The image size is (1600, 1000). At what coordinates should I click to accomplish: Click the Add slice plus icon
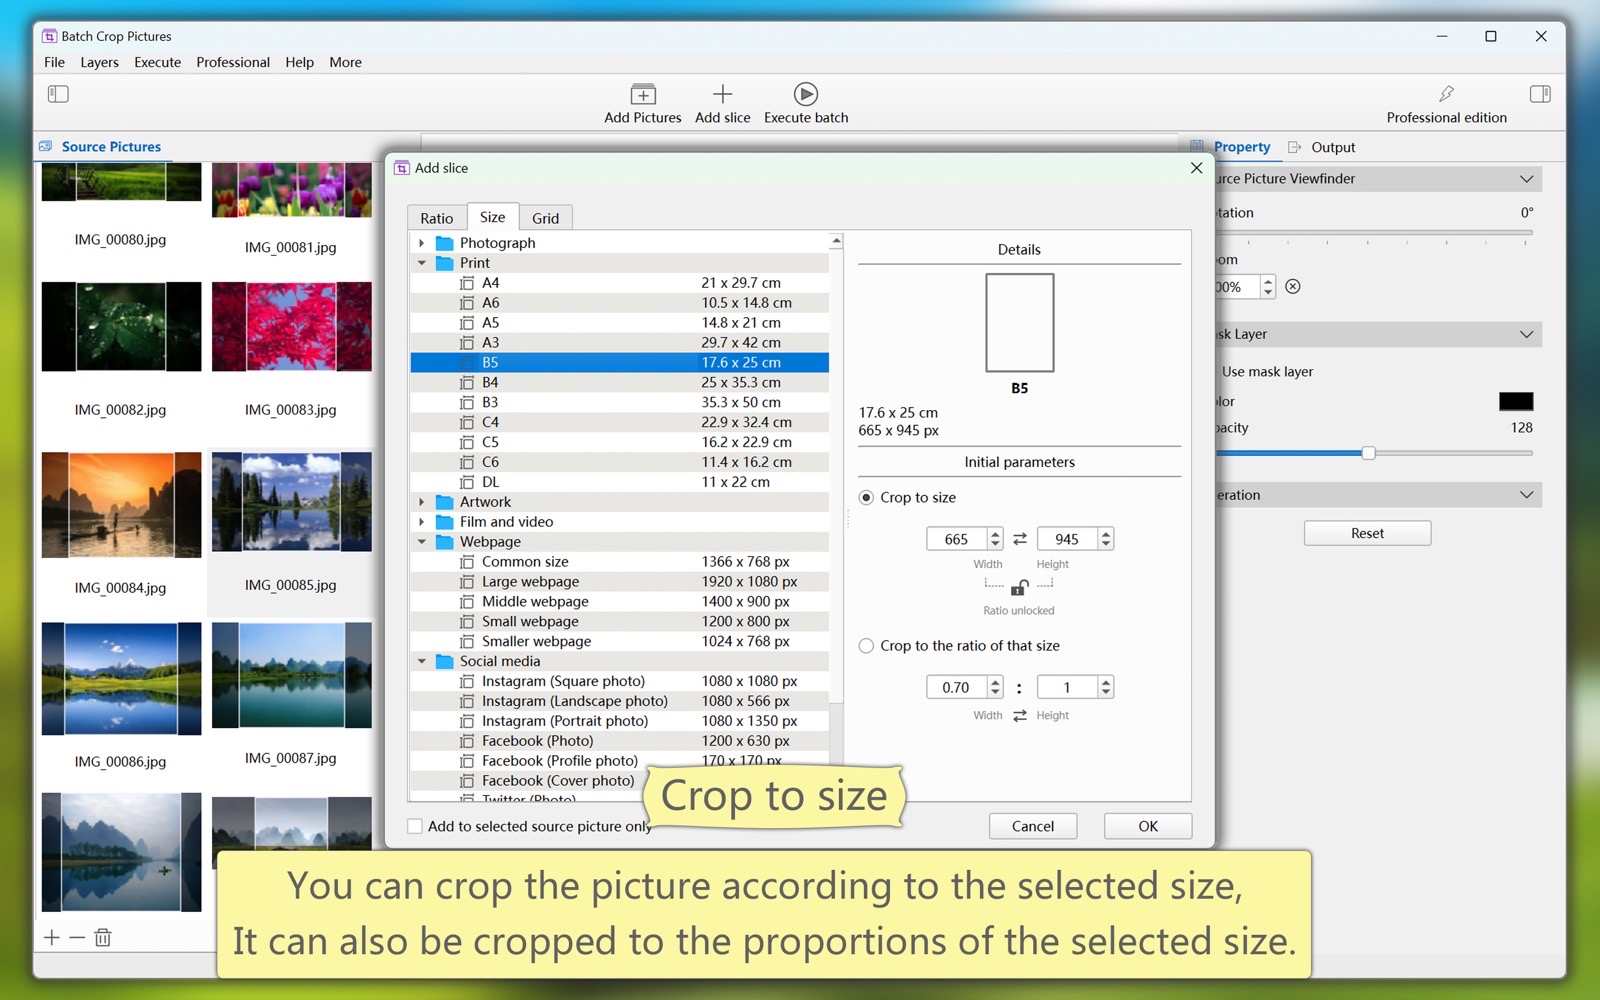pyautogui.click(x=722, y=95)
